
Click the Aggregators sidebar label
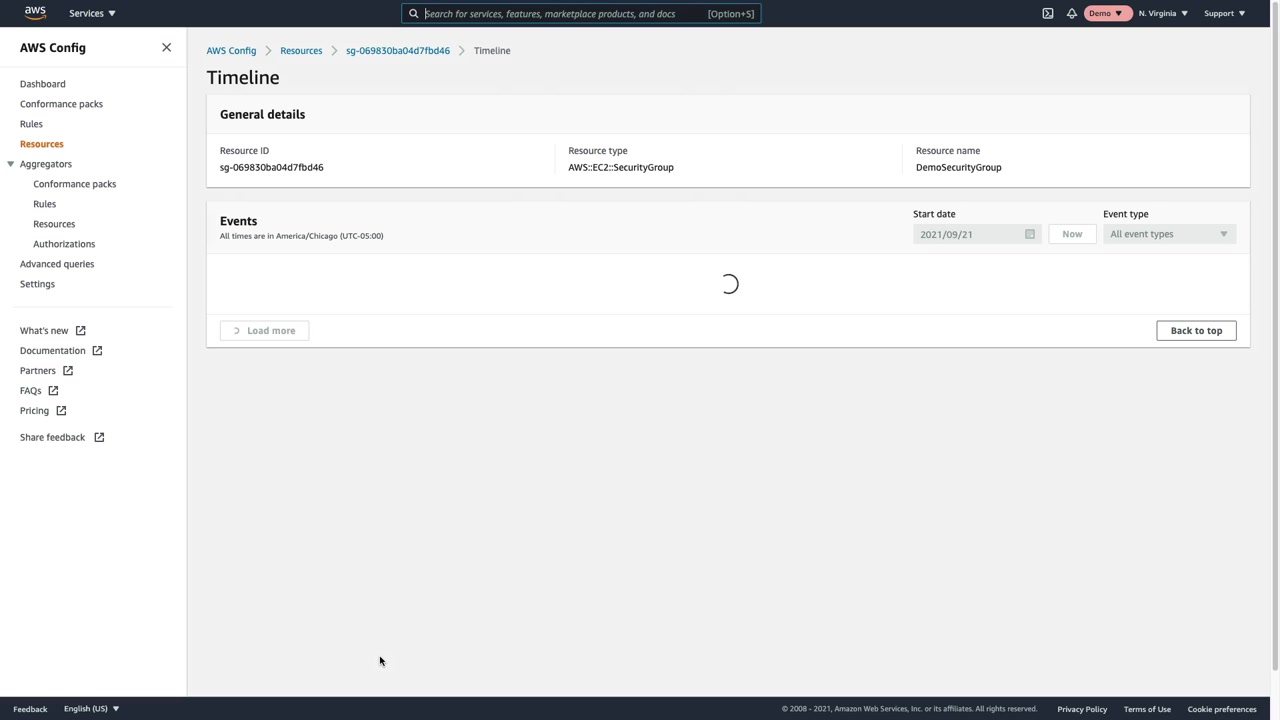46,164
